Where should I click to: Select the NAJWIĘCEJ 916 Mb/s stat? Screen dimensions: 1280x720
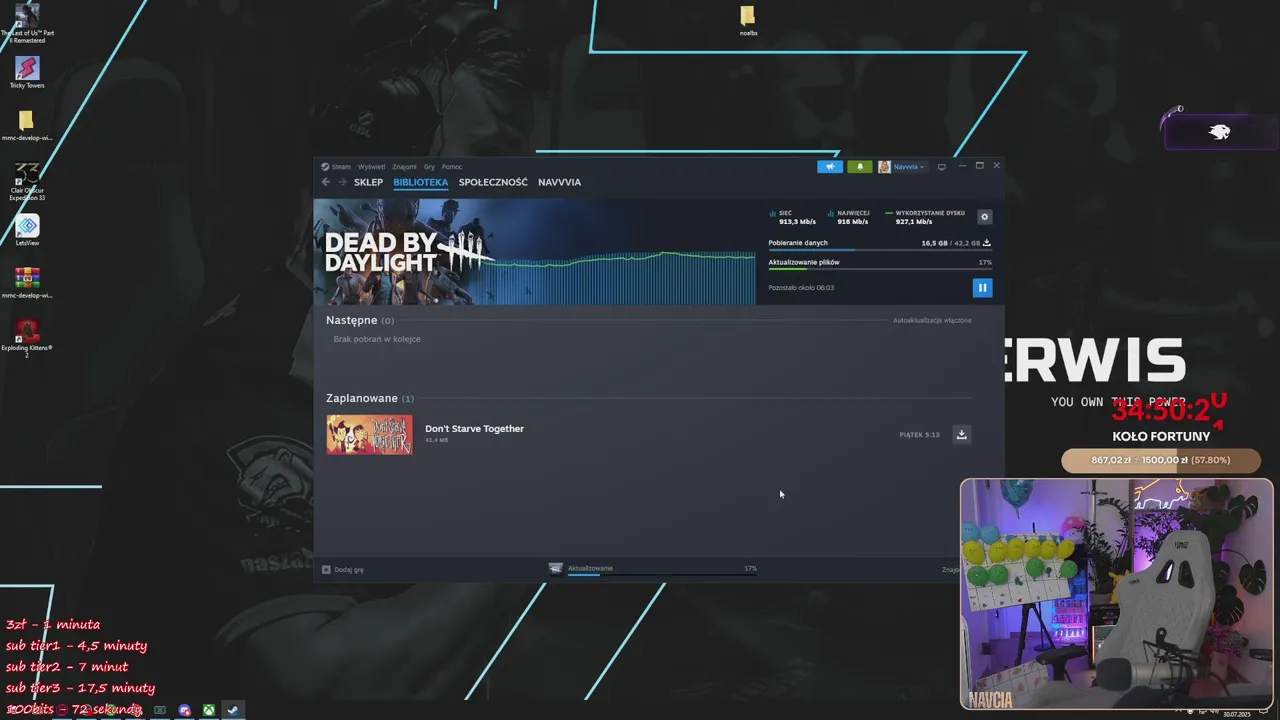pyautogui.click(x=849, y=217)
